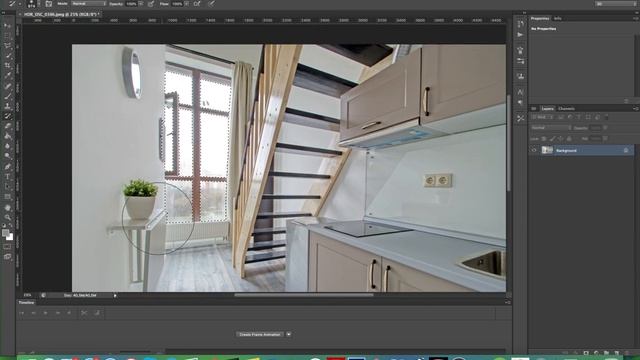Select the Rectangle shape tool
The width and height of the screenshot is (640, 360).
7,197
